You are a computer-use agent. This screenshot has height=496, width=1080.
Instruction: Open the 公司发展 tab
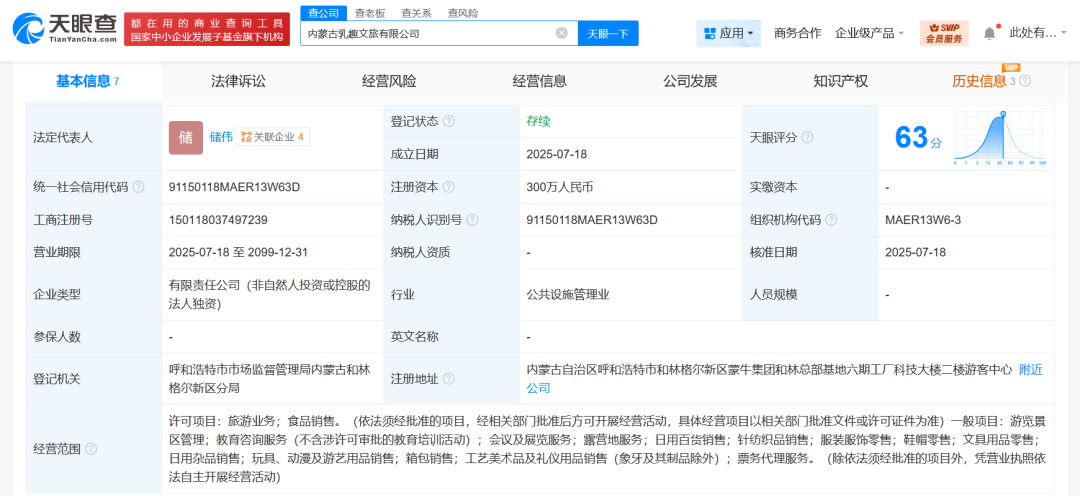pos(690,81)
